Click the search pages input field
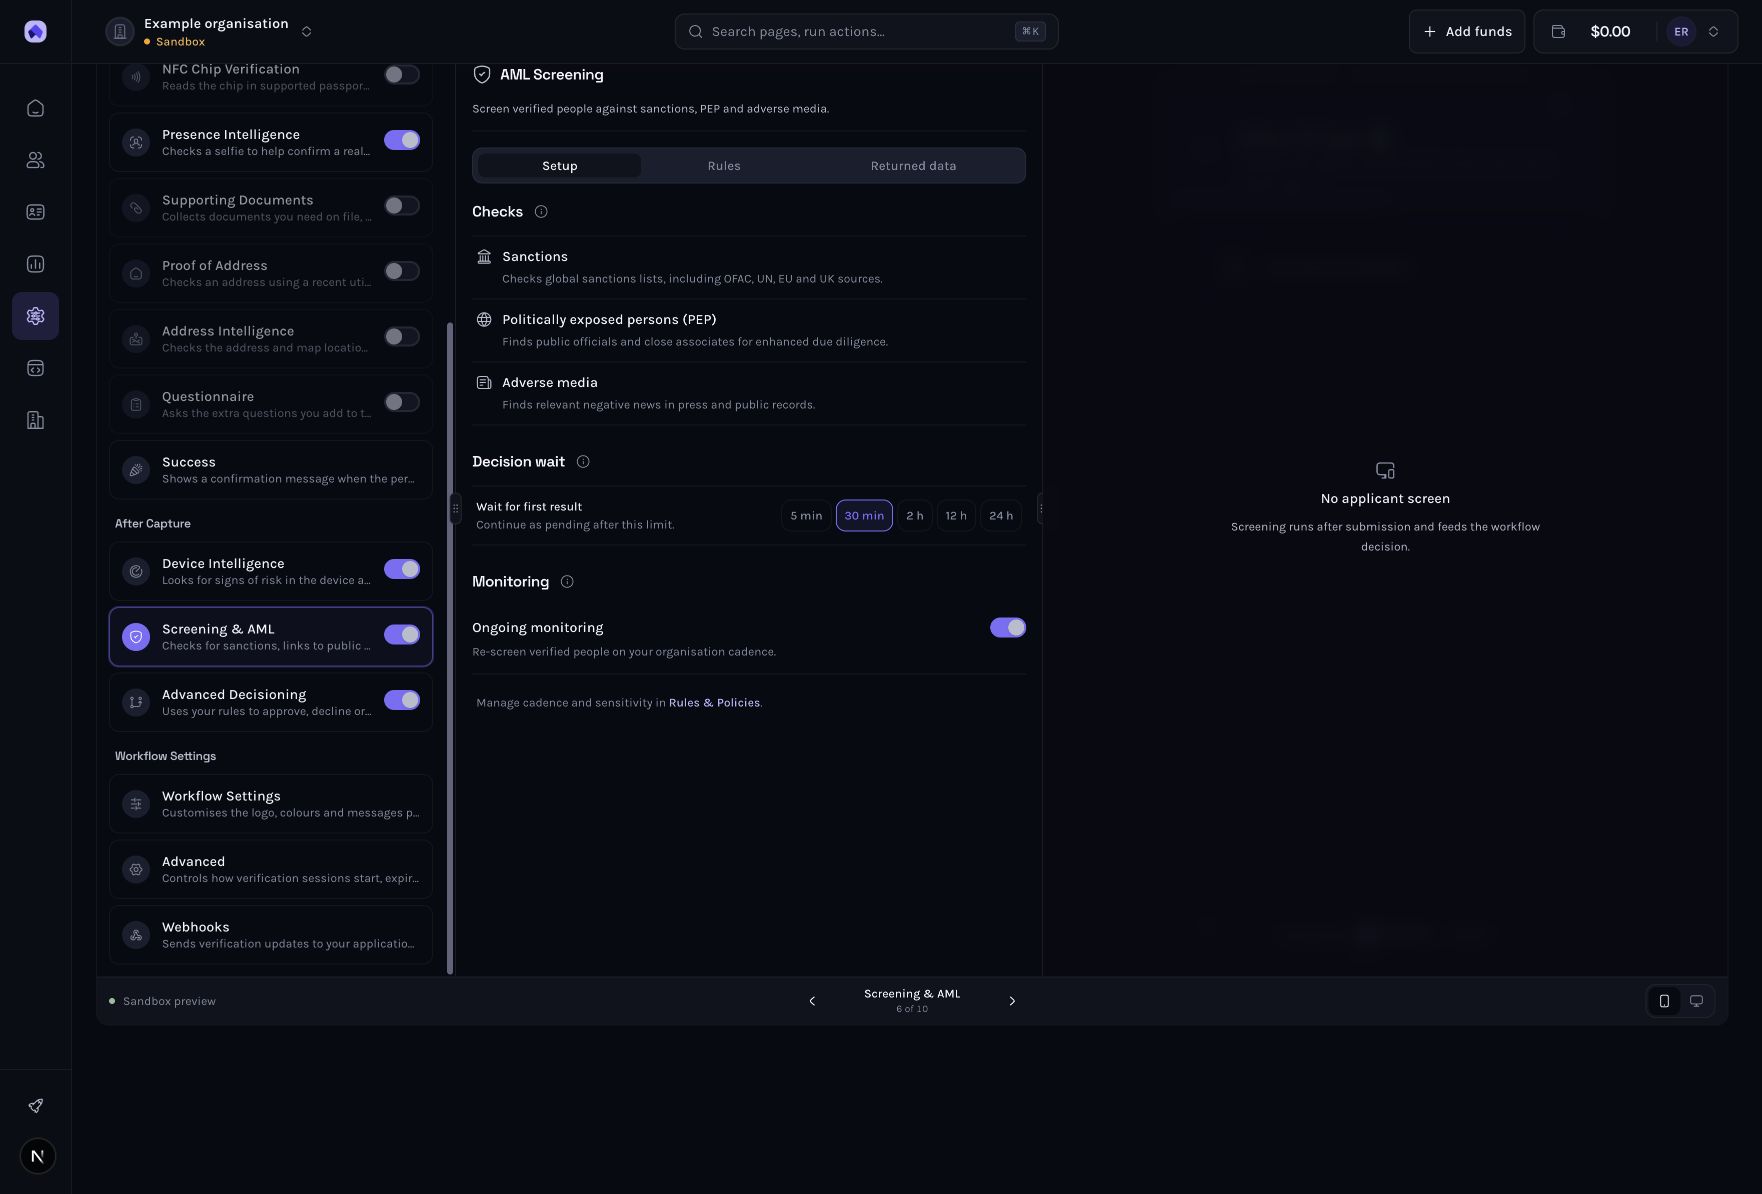This screenshot has height=1194, width=1762. tap(866, 32)
